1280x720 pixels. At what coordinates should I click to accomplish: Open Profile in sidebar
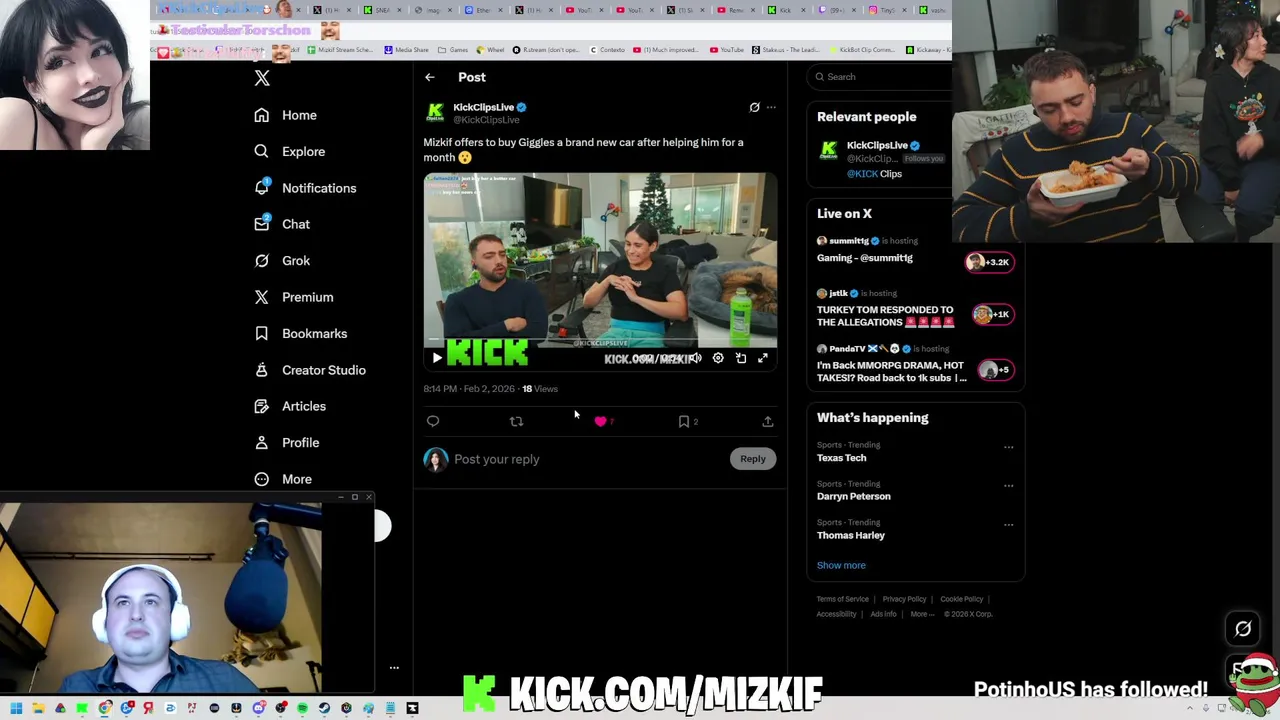click(287, 442)
